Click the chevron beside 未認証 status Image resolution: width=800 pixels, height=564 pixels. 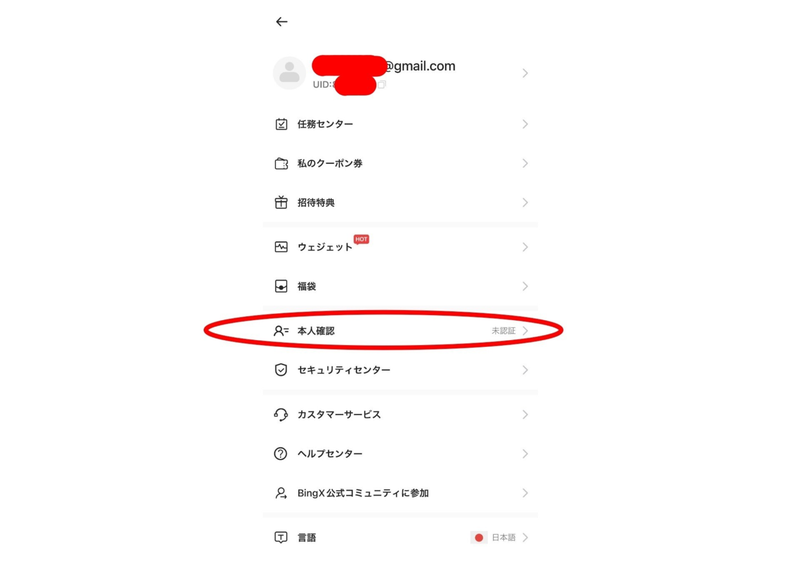(525, 331)
